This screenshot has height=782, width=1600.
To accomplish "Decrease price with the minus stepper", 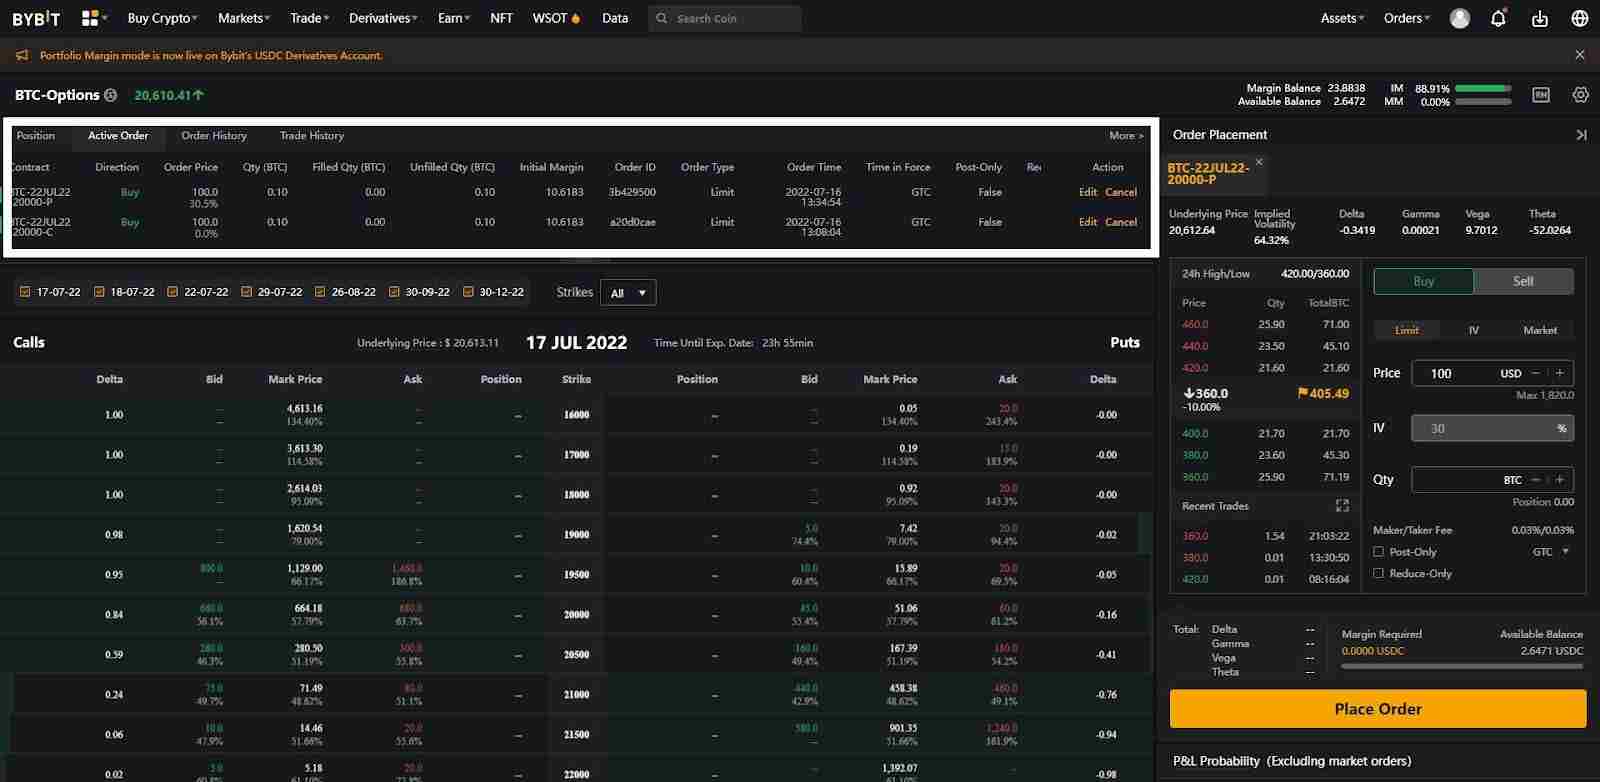I will click(1536, 373).
